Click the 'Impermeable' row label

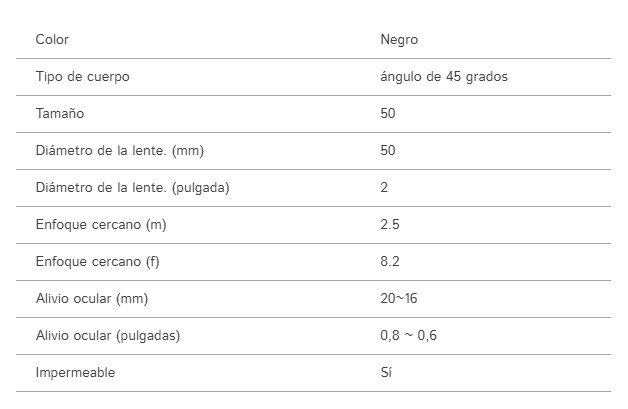click(x=75, y=373)
